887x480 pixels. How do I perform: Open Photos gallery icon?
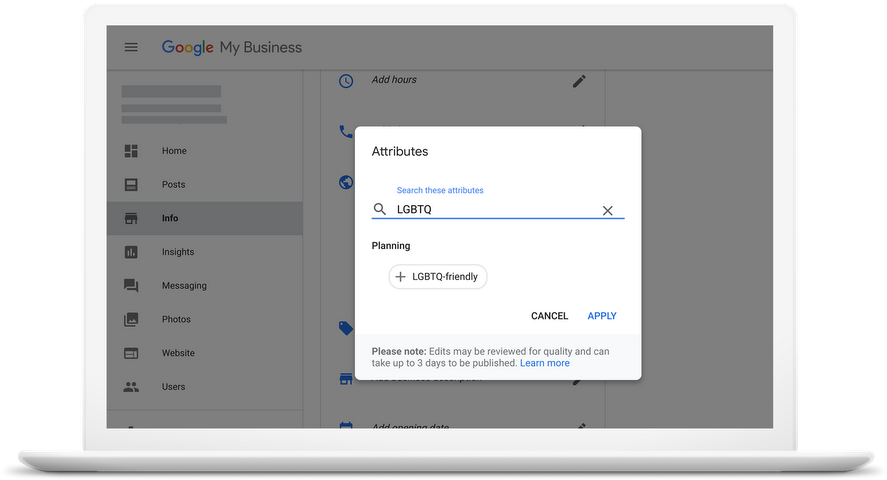point(131,320)
